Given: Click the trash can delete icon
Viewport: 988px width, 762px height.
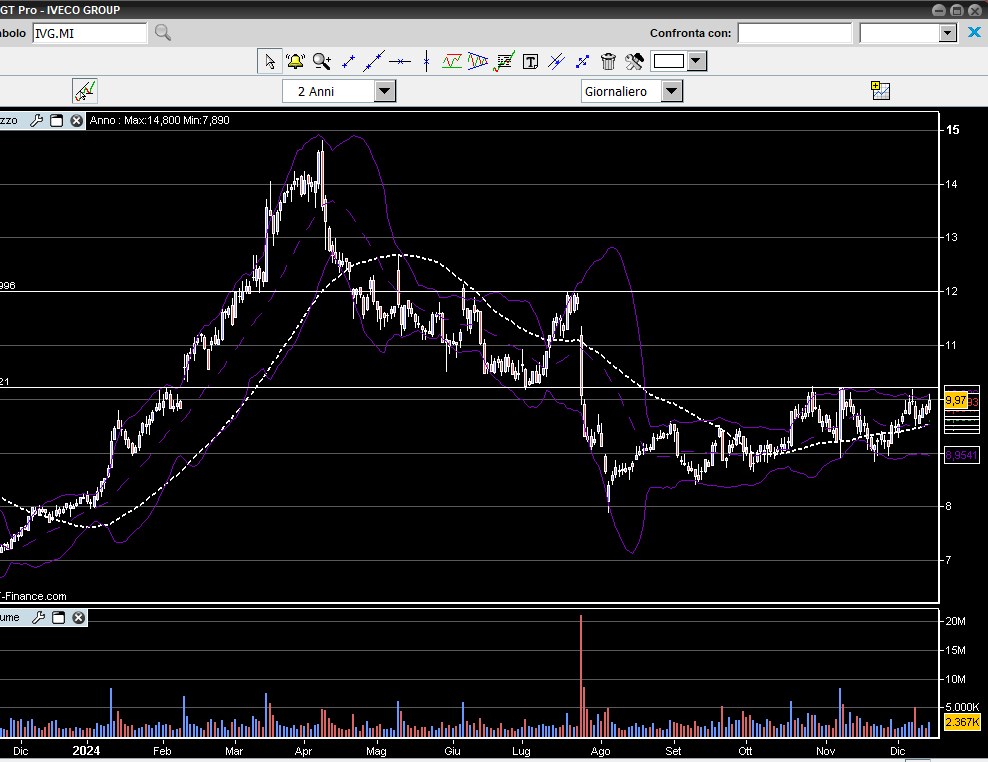Looking at the screenshot, I should point(608,61).
